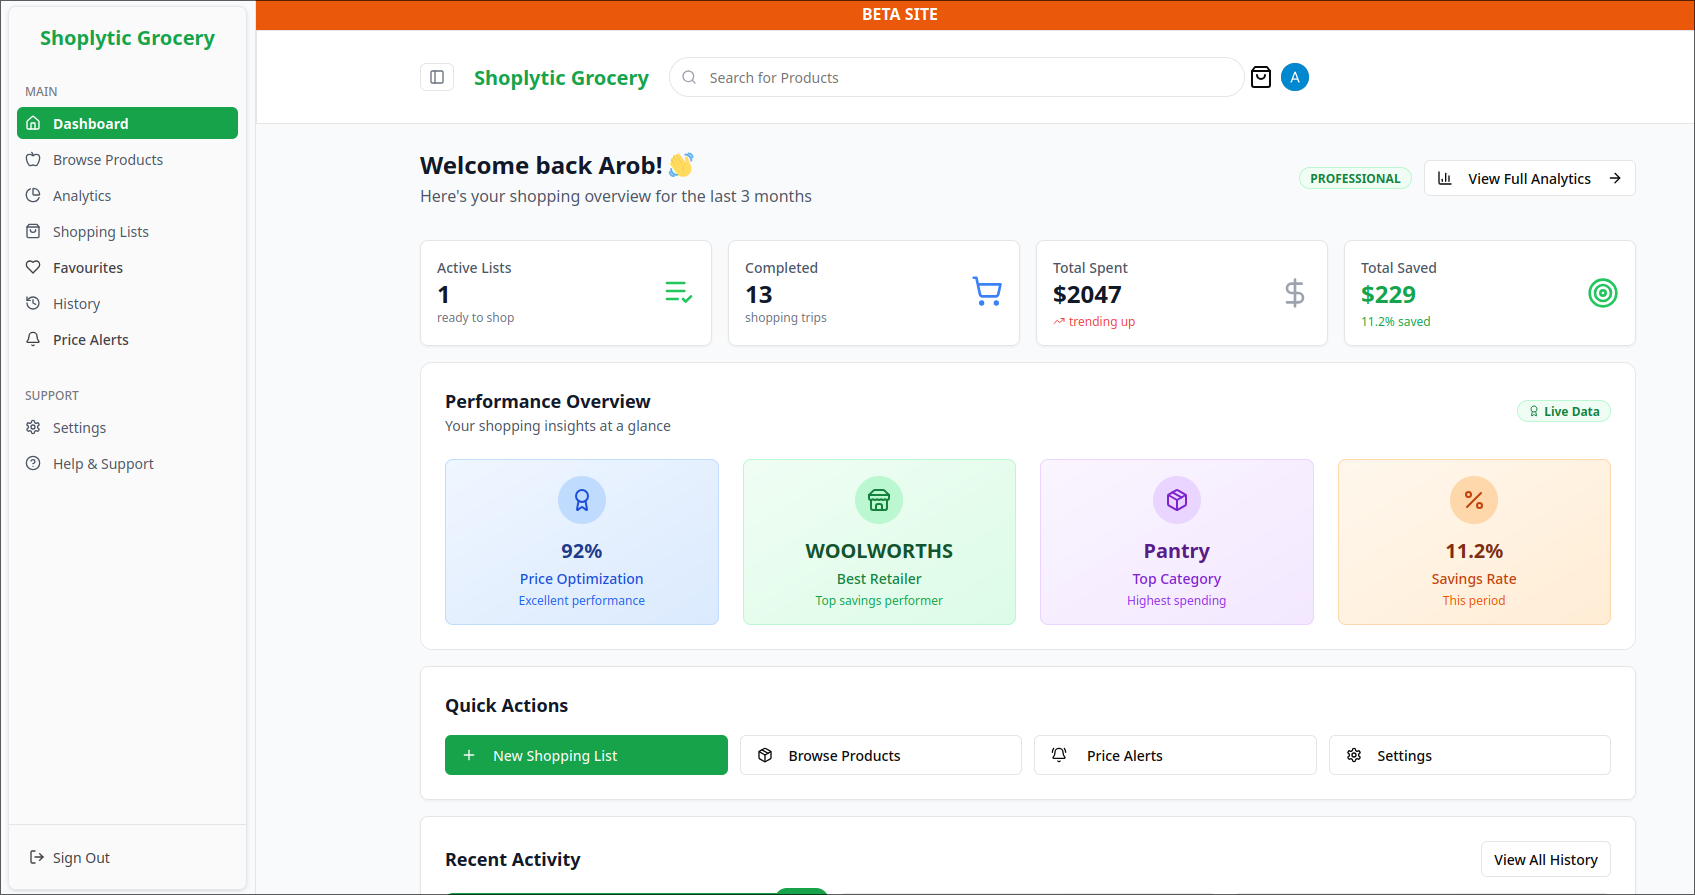The height and width of the screenshot is (895, 1695).
Task: Open the shopping bag cart icon
Action: (1261, 77)
